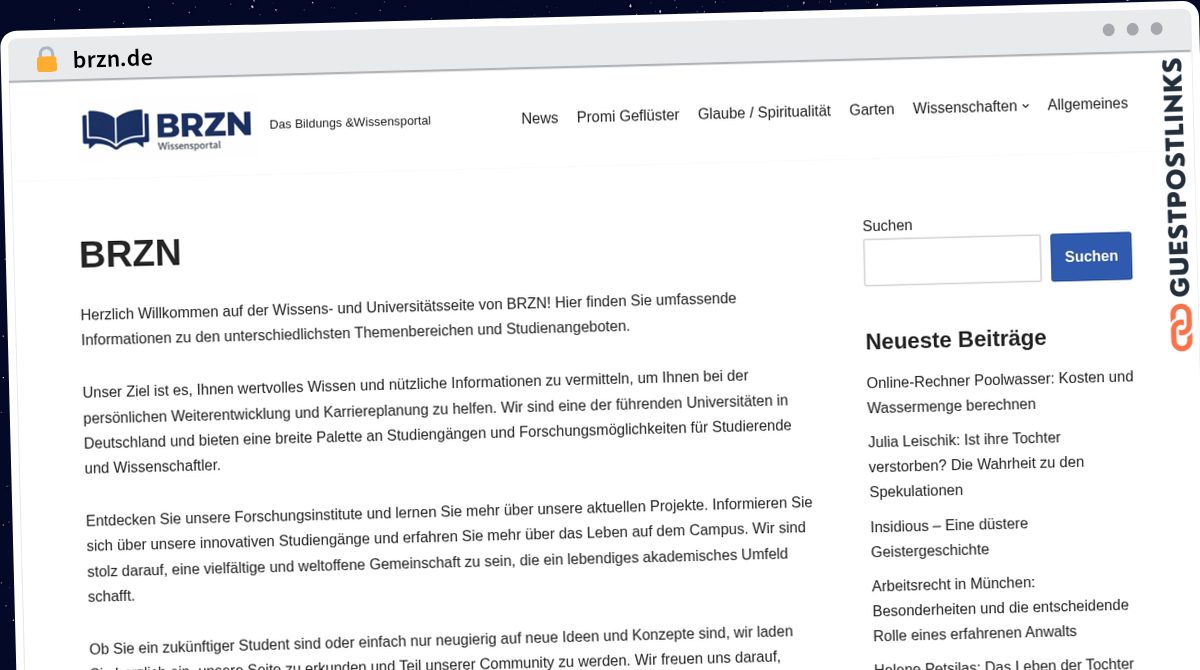Open the Julia Leischik article link

tap(977, 464)
